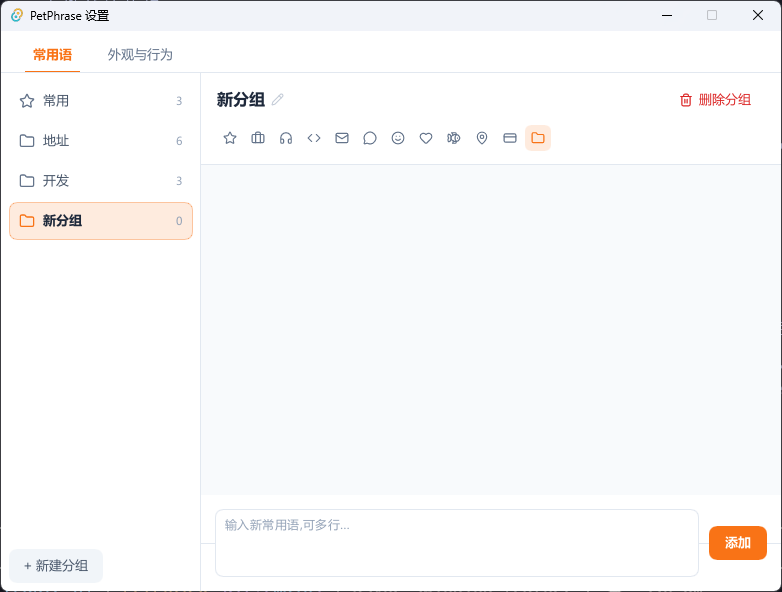Click the orange 添加 button
The image size is (782, 592).
click(738, 543)
